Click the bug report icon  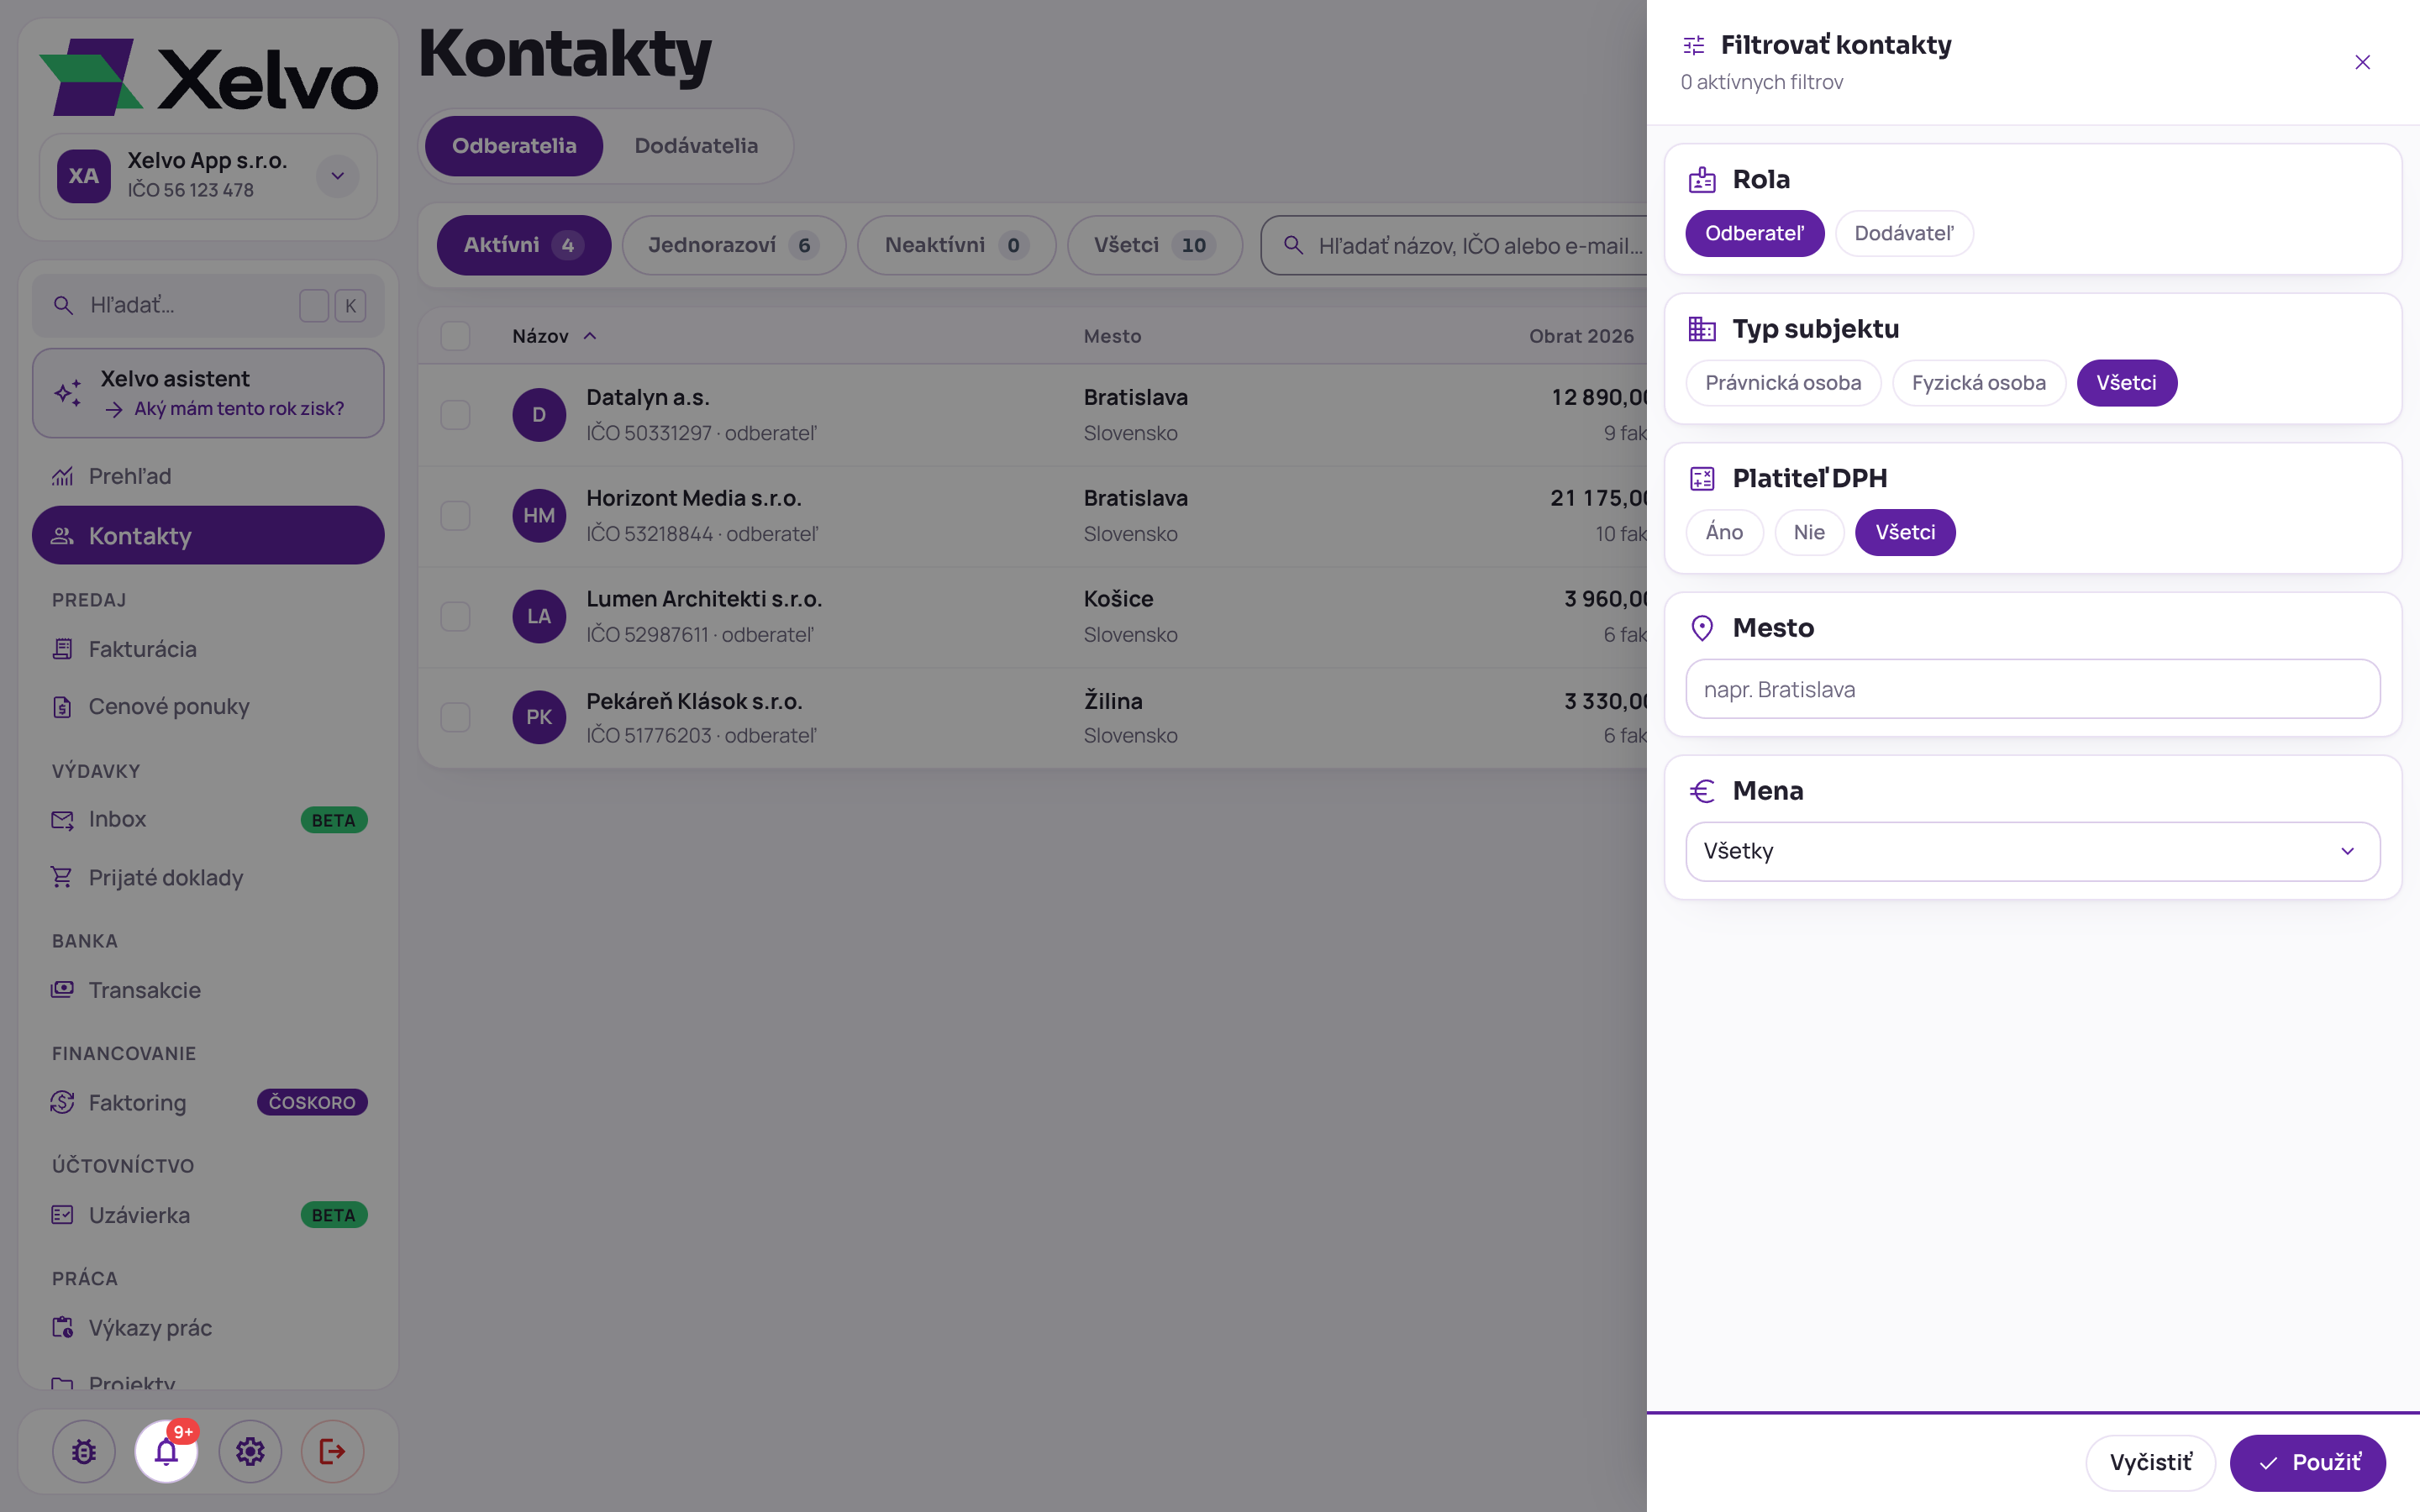click(x=84, y=1451)
